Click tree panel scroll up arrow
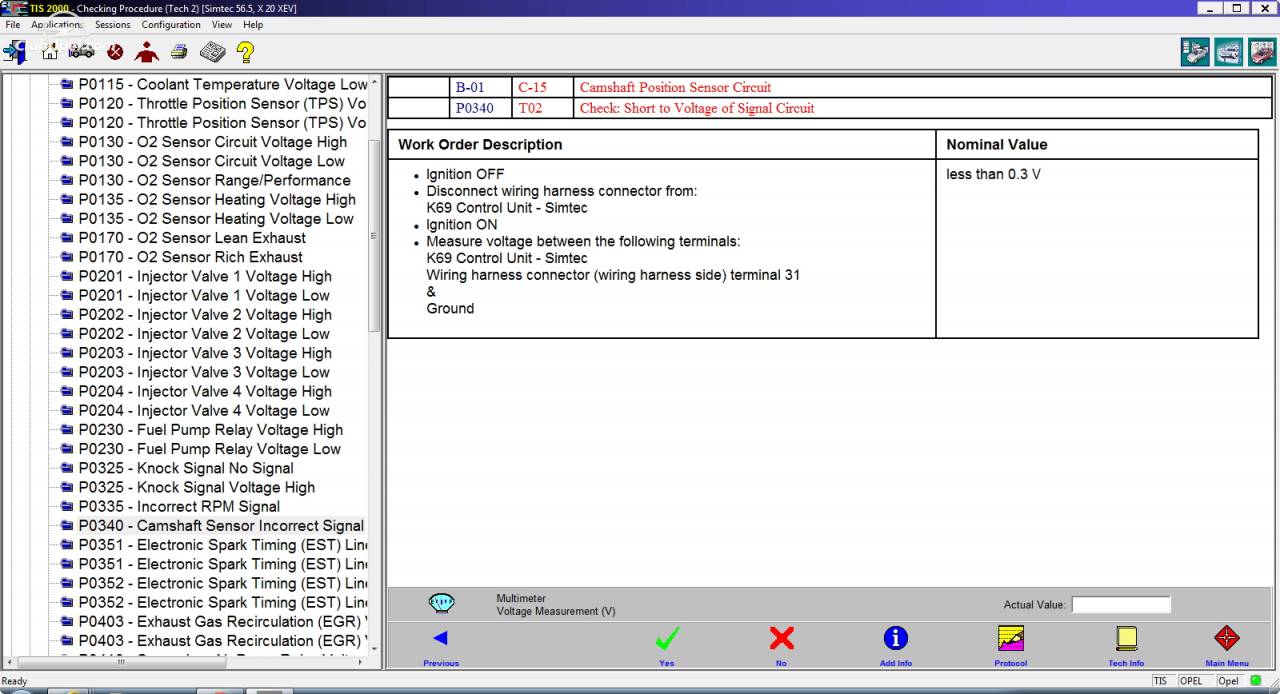Screen dimensions: 1280x694 click(375, 82)
